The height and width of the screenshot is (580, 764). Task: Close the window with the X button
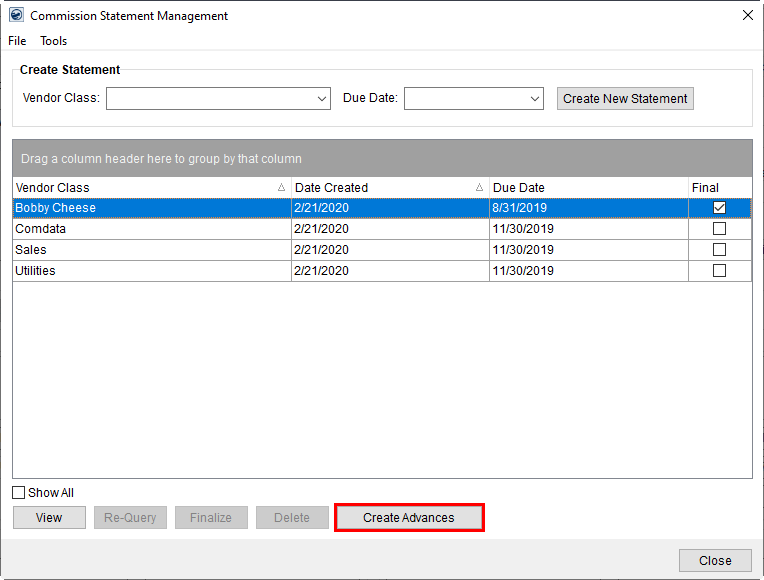pyautogui.click(x=746, y=15)
